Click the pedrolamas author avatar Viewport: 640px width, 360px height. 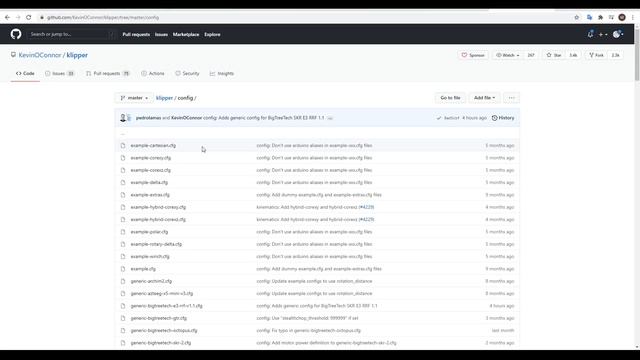123,118
